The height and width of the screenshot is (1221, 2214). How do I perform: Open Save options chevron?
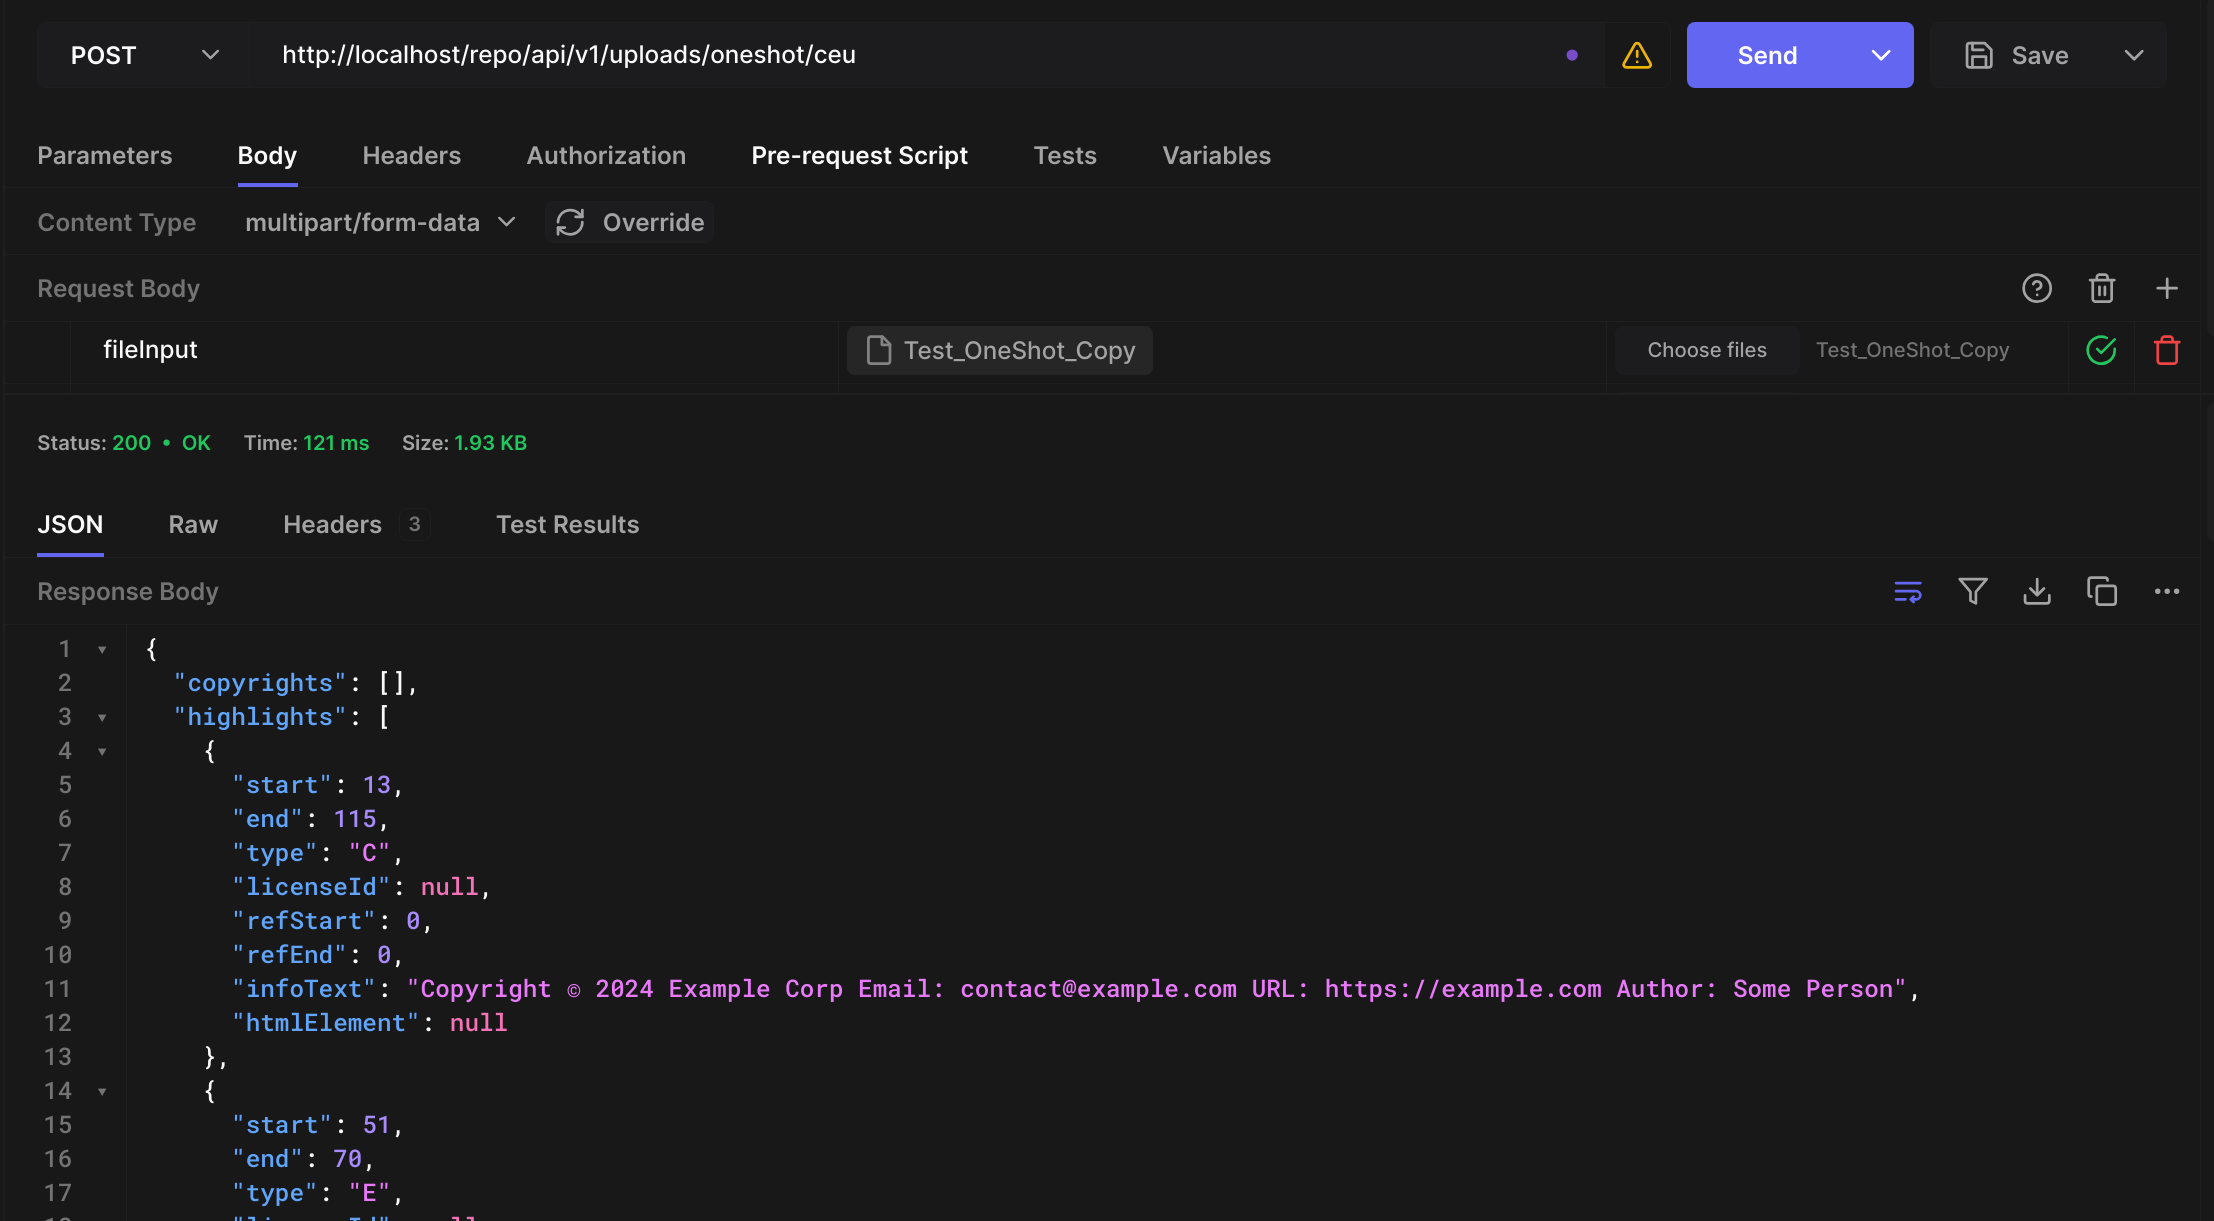(x=2134, y=55)
